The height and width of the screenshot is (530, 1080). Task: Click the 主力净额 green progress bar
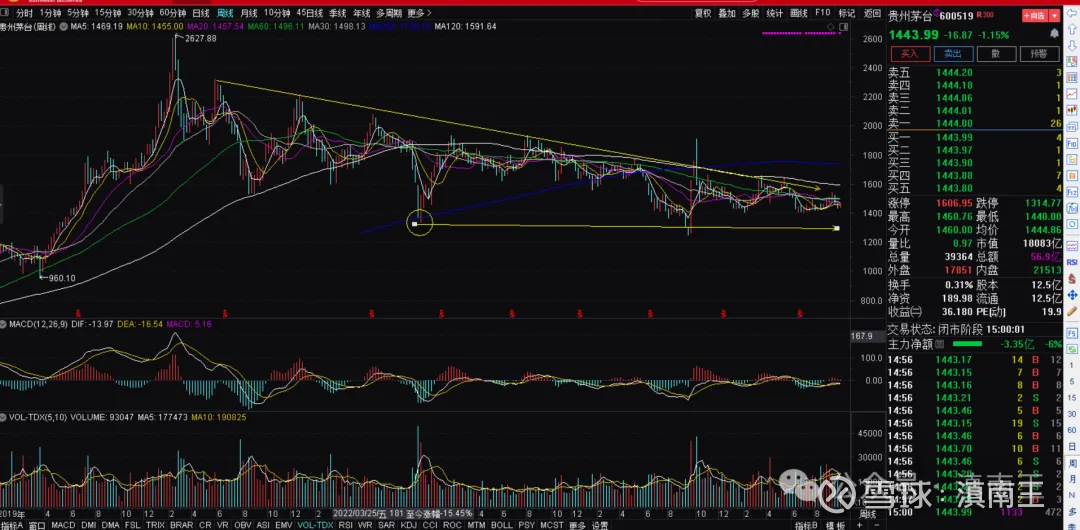(x=968, y=343)
